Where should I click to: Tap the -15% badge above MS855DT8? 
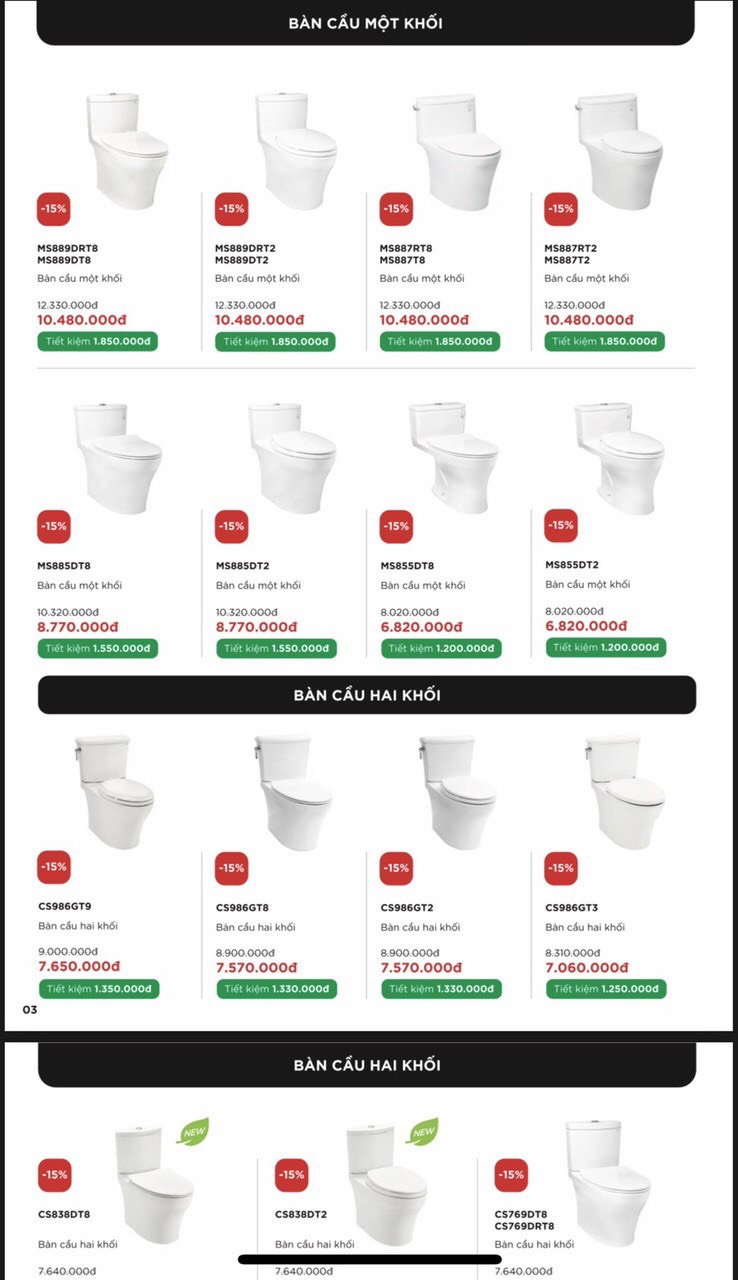396,526
